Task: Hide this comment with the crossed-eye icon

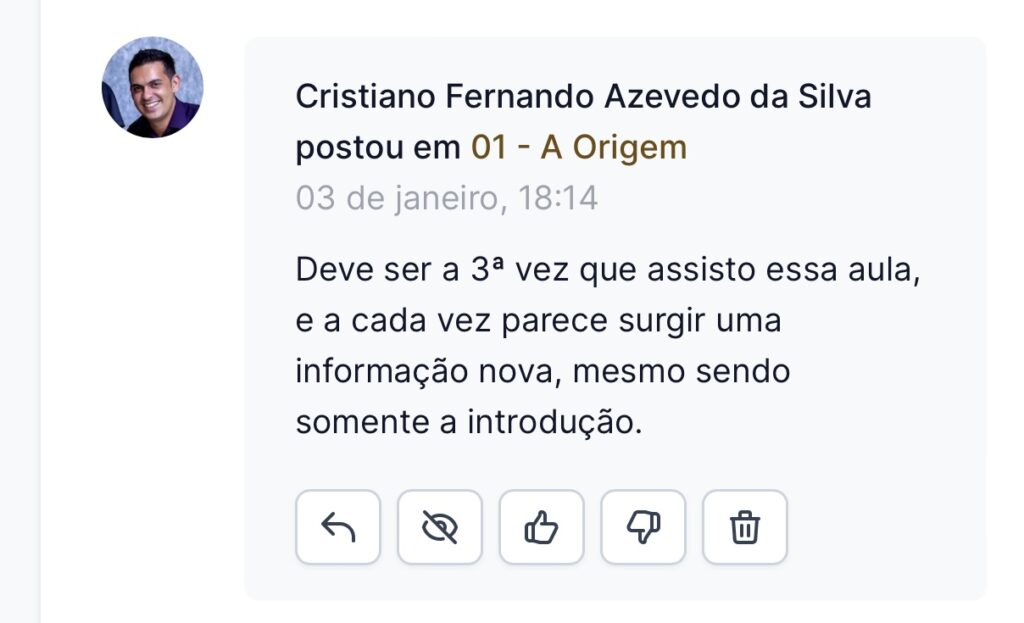Action: (x=440, y=527)
